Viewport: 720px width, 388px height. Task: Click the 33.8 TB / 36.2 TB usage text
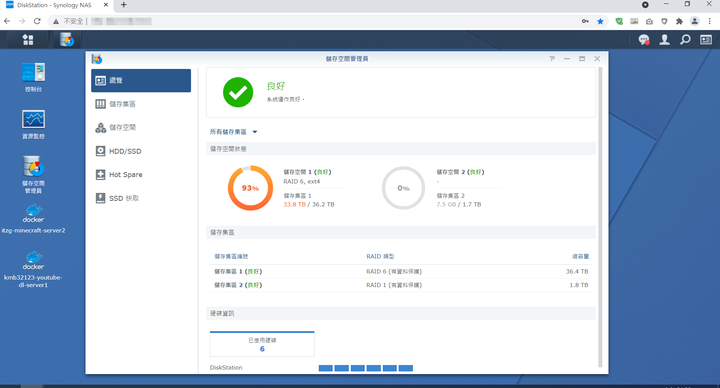(309, 204)
